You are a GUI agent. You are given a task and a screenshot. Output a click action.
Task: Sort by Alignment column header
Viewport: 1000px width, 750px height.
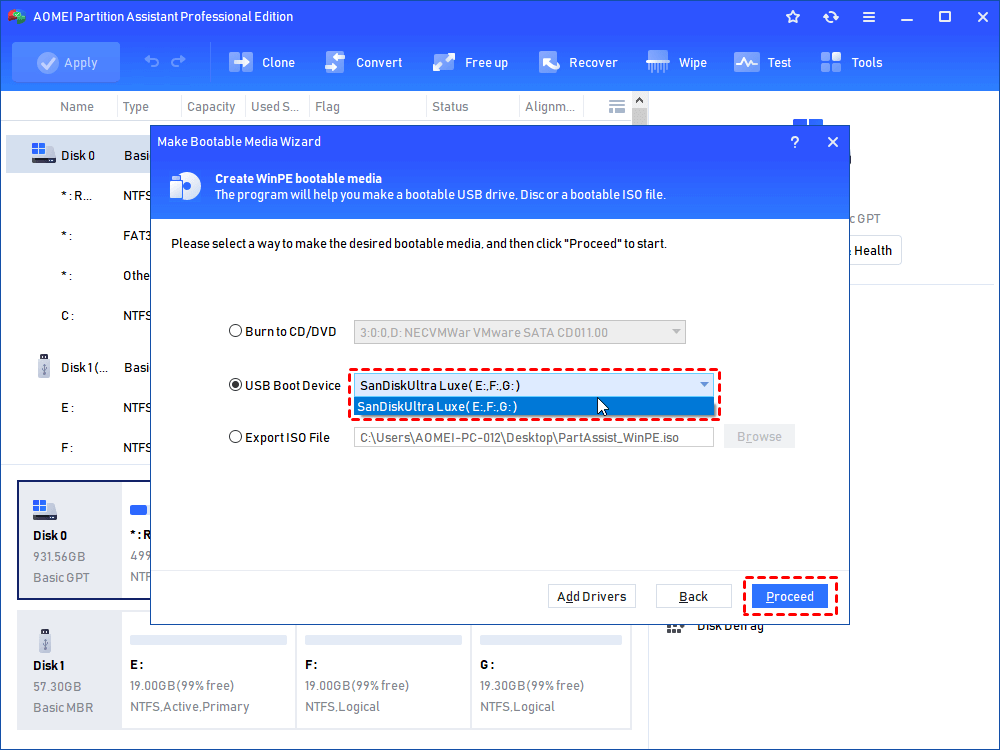tap(550, 107)
